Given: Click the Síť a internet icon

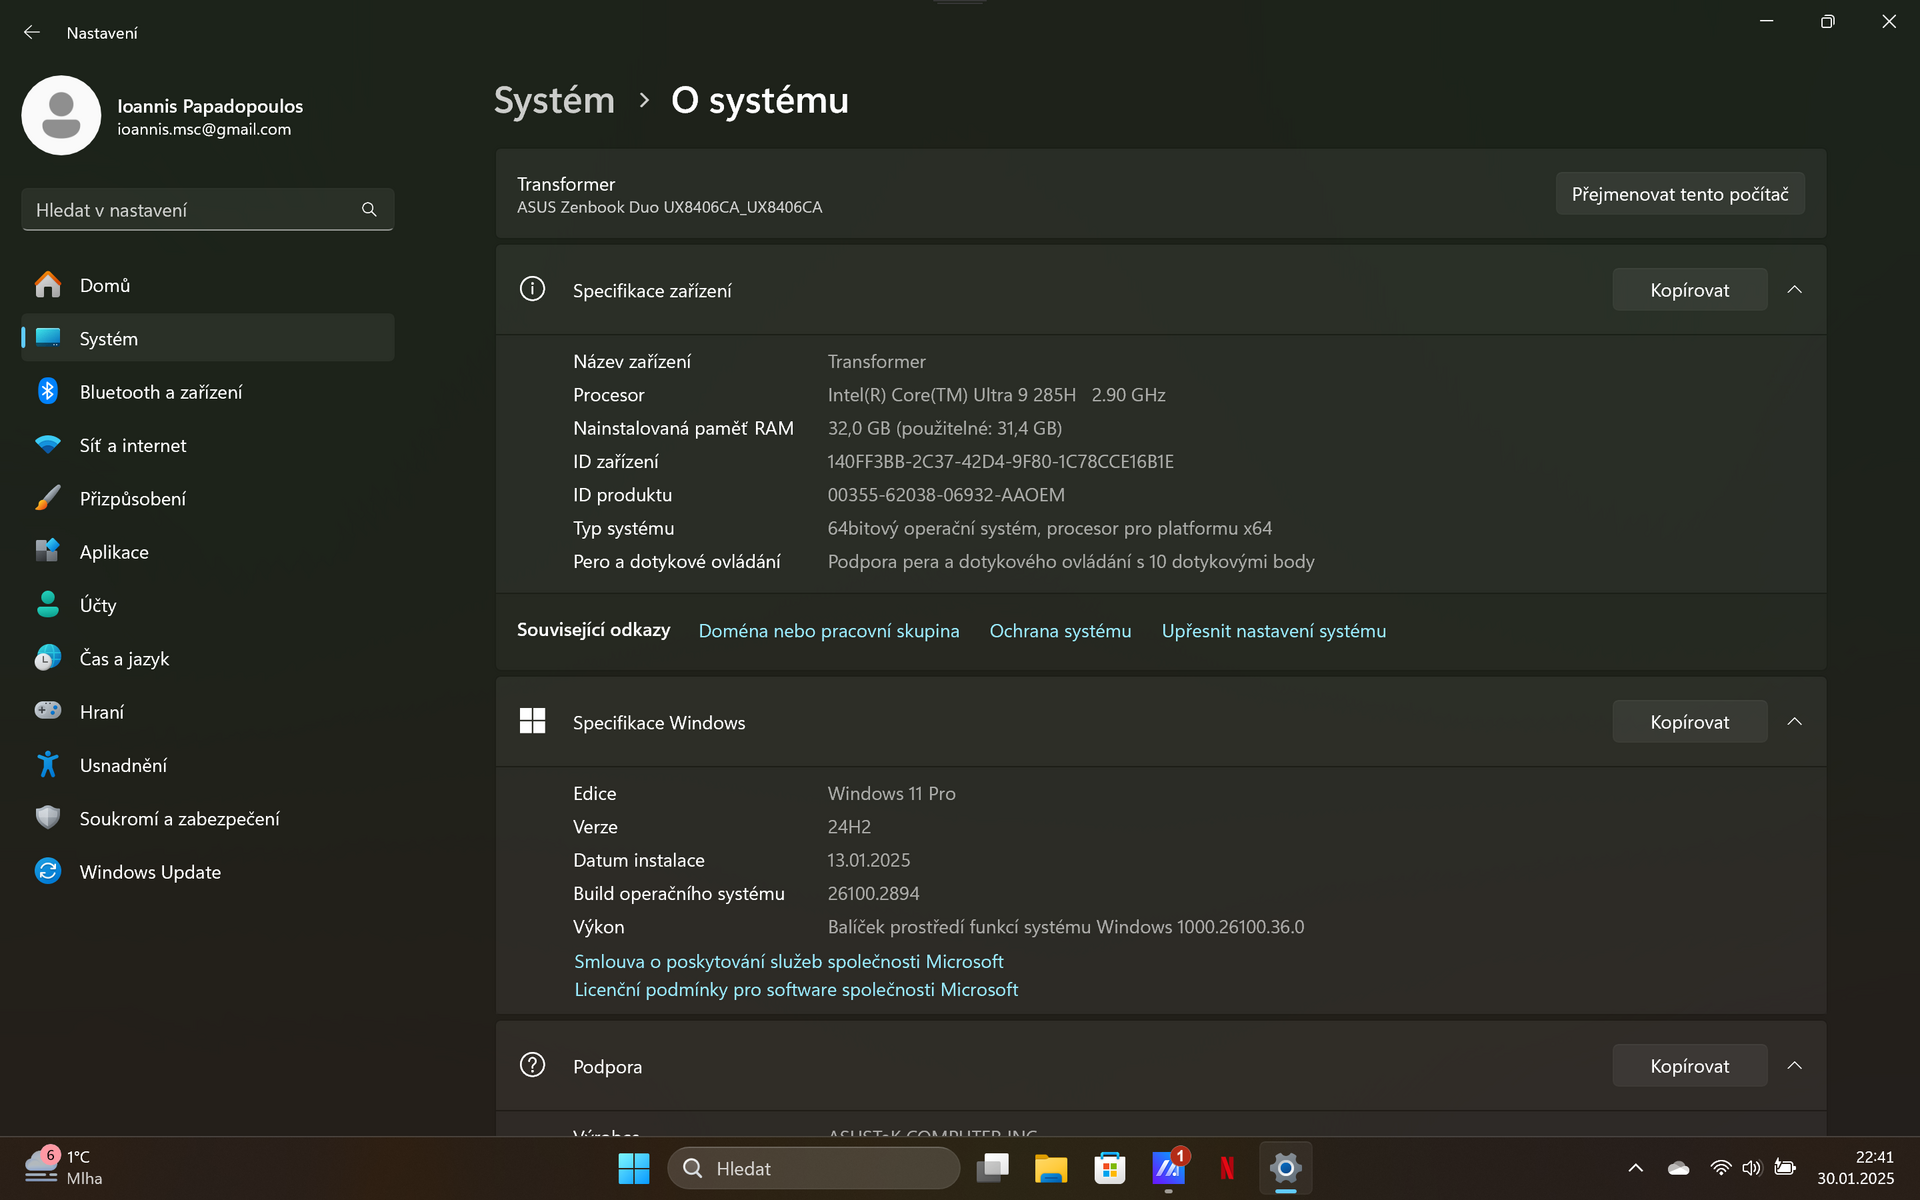Looking at the screenshot, I should (x=46, y=444).
